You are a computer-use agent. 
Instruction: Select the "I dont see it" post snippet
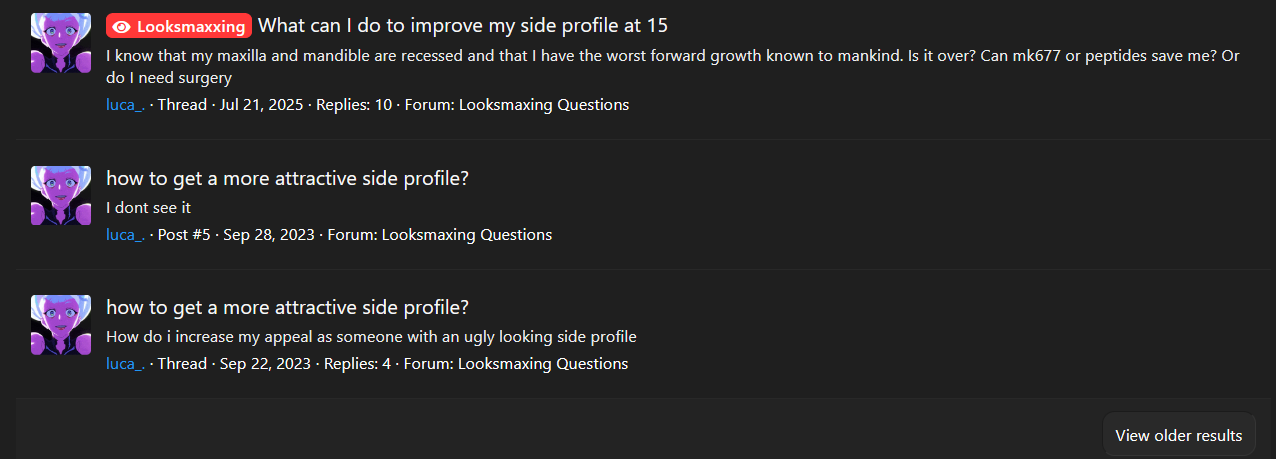coord(148,207)
